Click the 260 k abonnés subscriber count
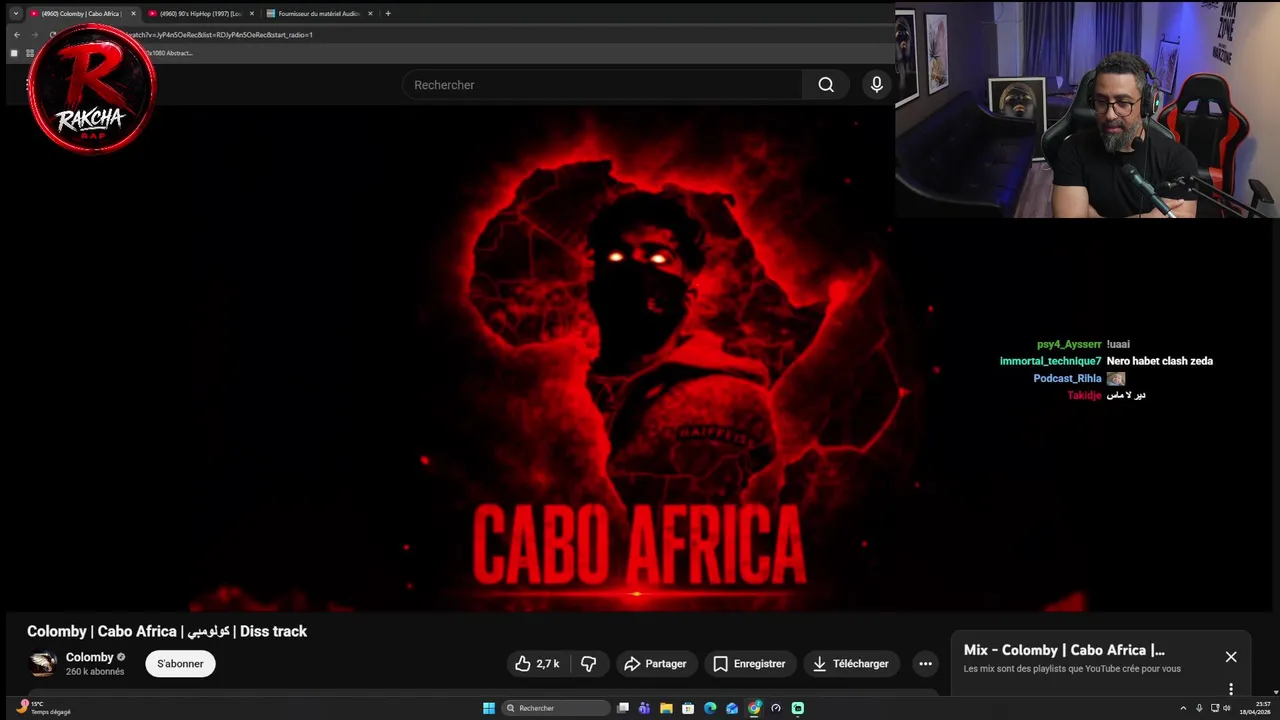Image resolution: width=1280 pixels, height=720 pixels. coord(95,672)
